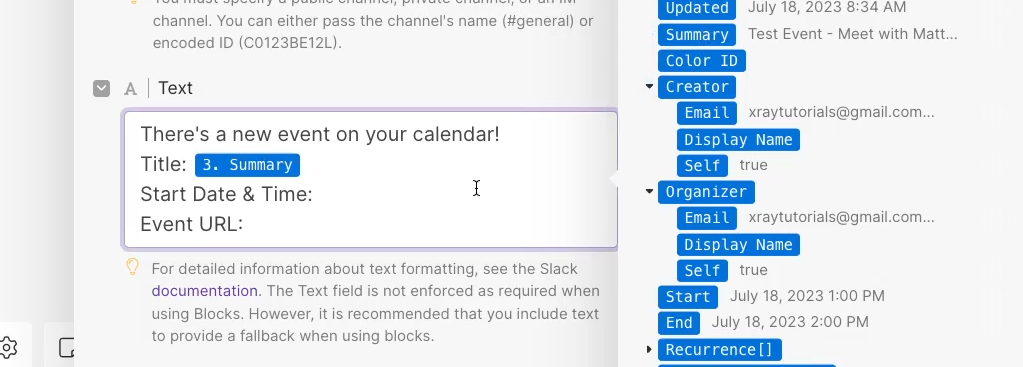Select the Creator's Self tag

702,166
